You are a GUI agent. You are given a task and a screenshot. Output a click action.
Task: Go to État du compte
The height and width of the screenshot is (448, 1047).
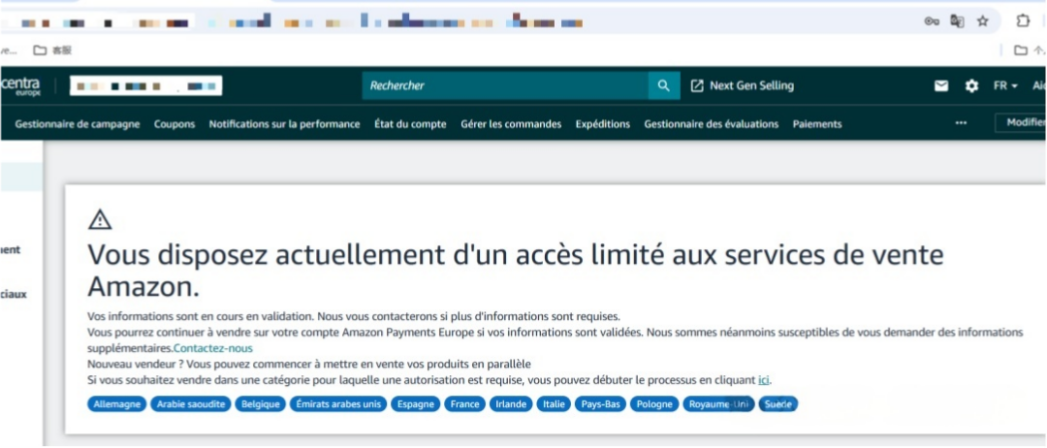click(410, 124)
